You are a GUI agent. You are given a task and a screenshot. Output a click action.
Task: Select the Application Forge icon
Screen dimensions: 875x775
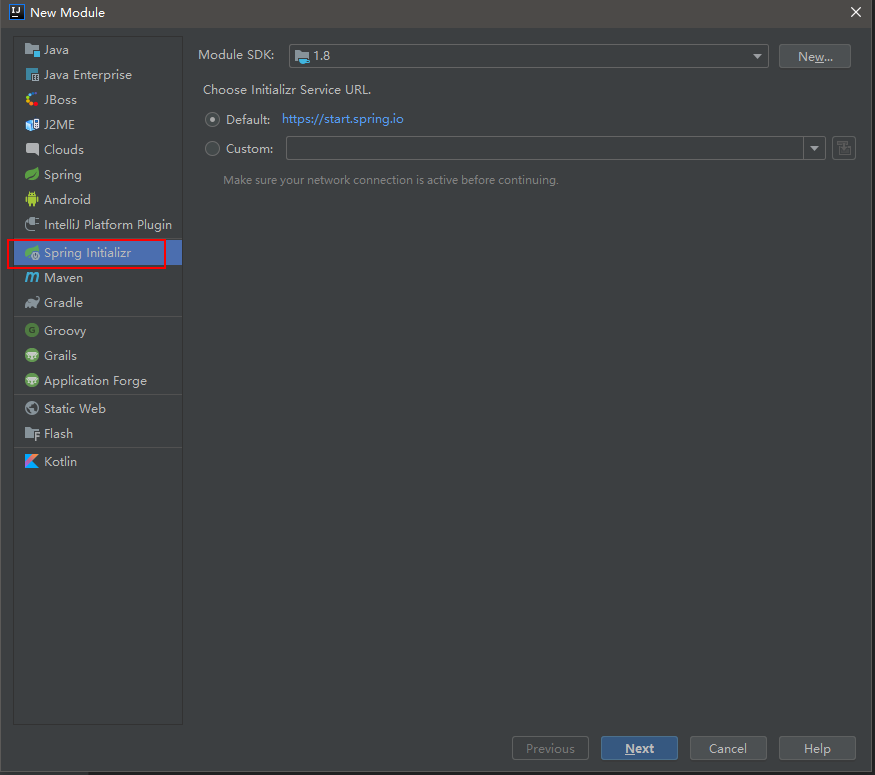tap(32, 381)
